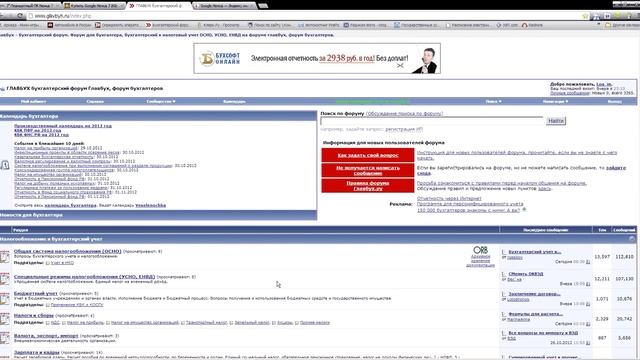Click the status icon of the УСНО, ЕНВД forum
This screenshot has width=640, height=360.
point(5,279)
